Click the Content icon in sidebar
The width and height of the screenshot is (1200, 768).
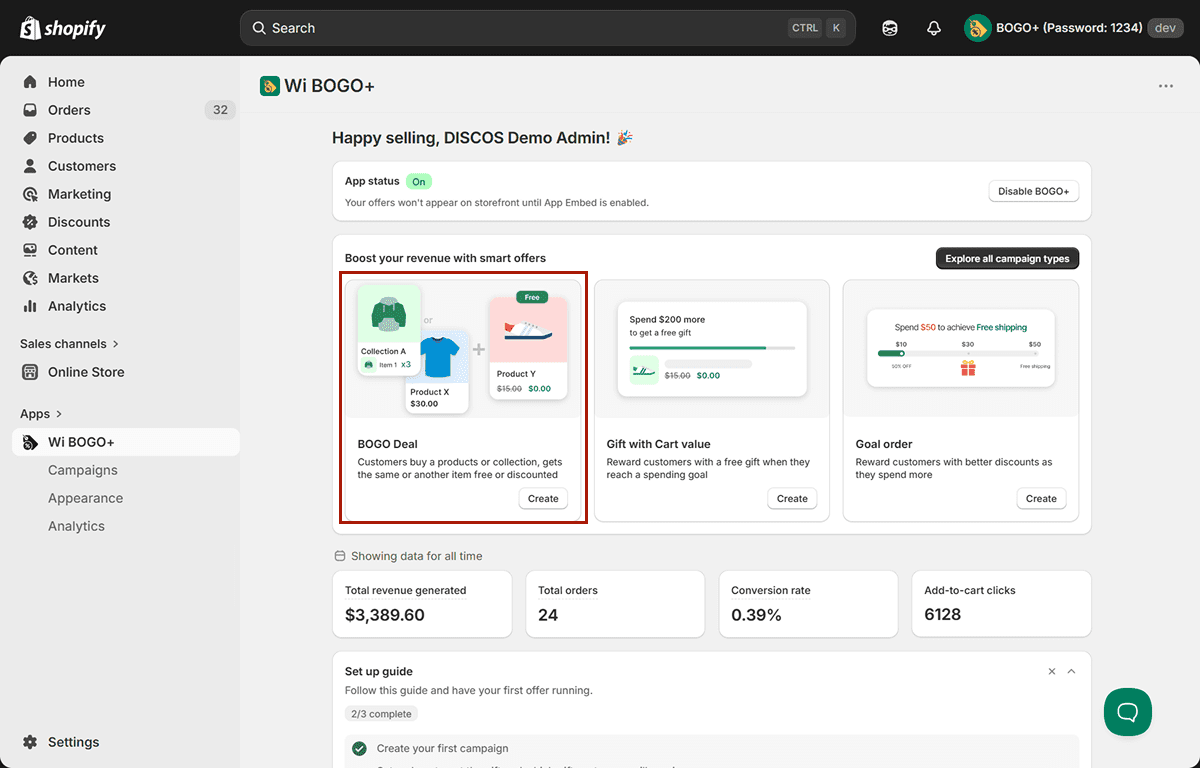point(30,250)
